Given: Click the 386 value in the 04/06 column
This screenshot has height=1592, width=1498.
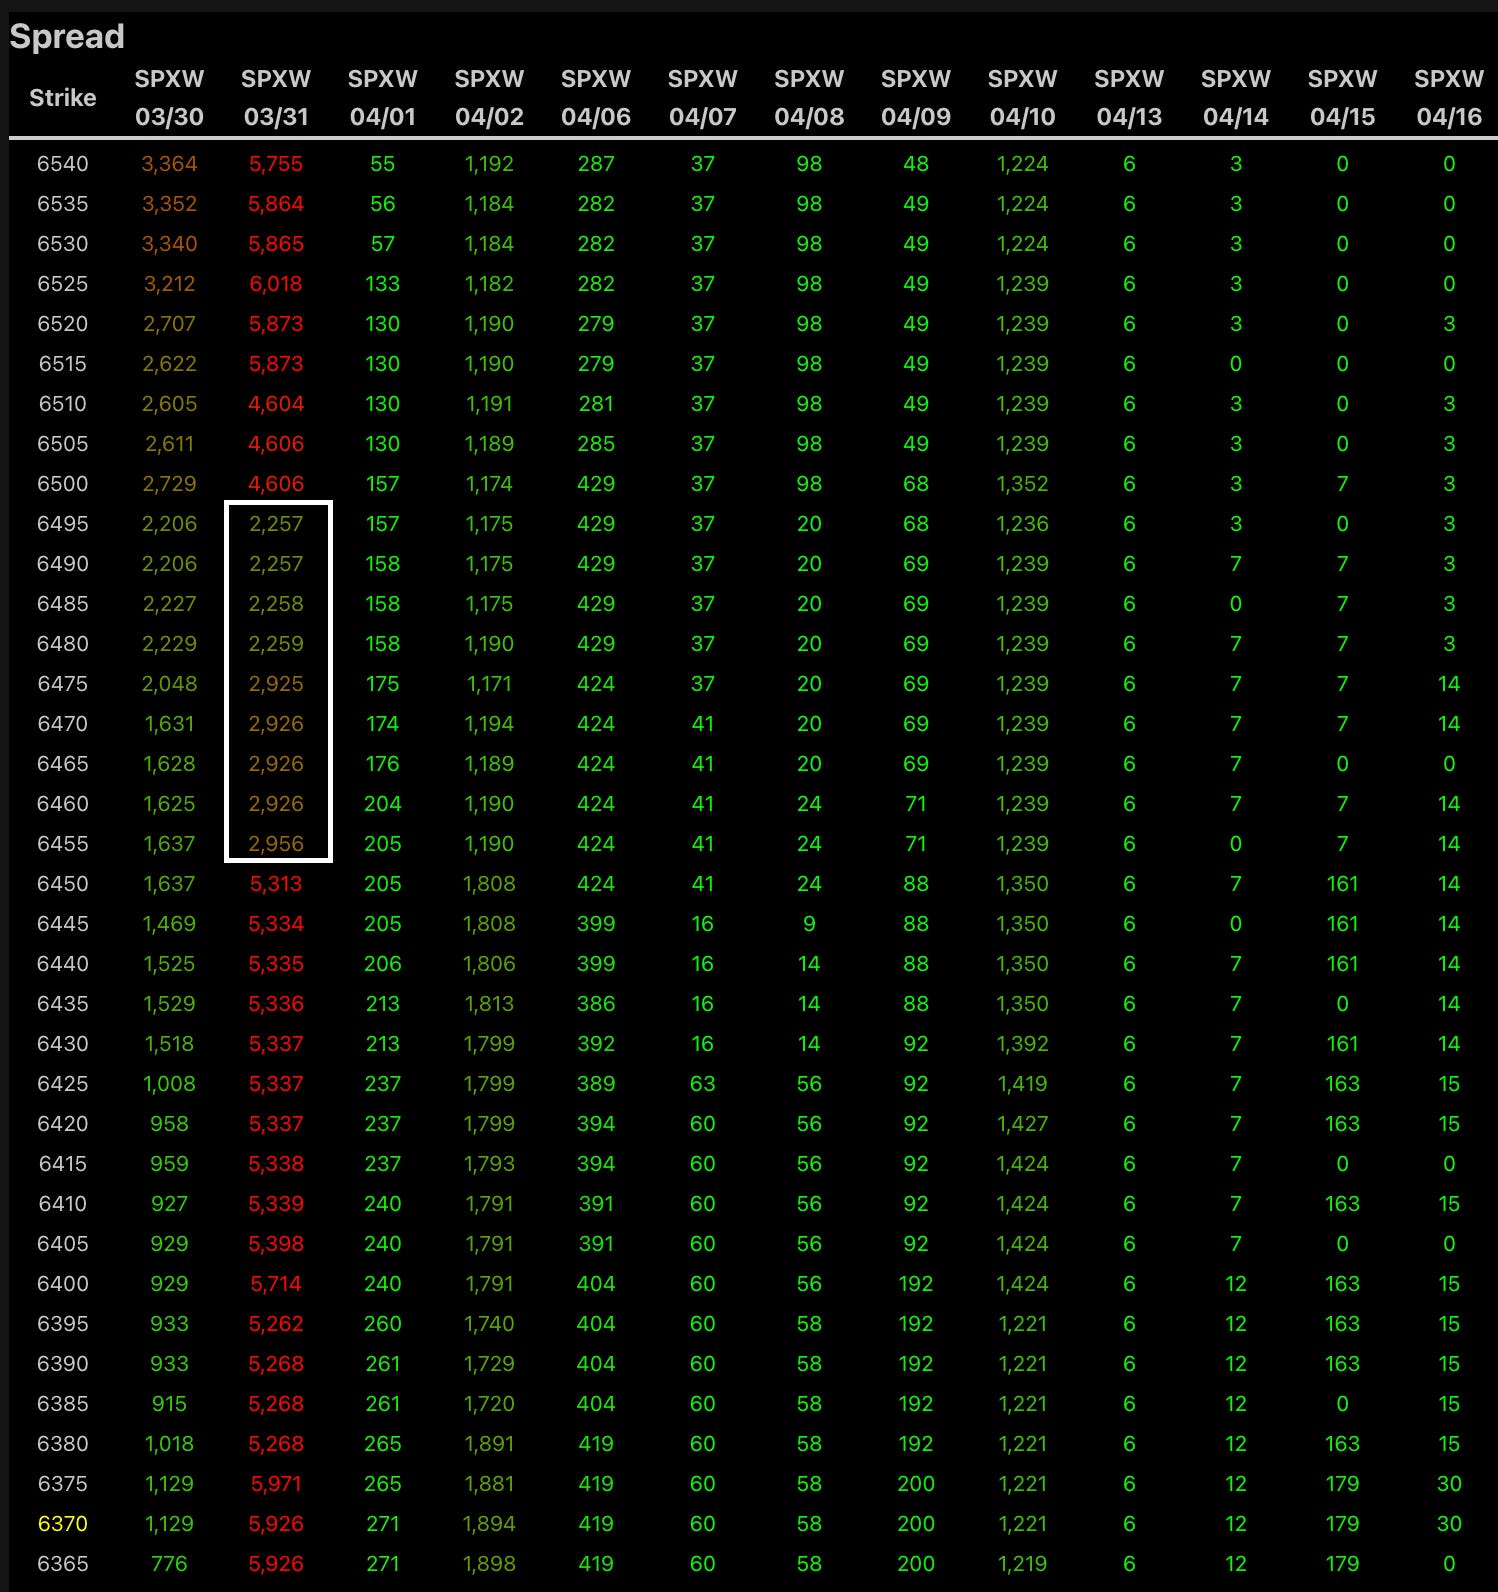Looking at the screenshot, I should point(596,1004).
